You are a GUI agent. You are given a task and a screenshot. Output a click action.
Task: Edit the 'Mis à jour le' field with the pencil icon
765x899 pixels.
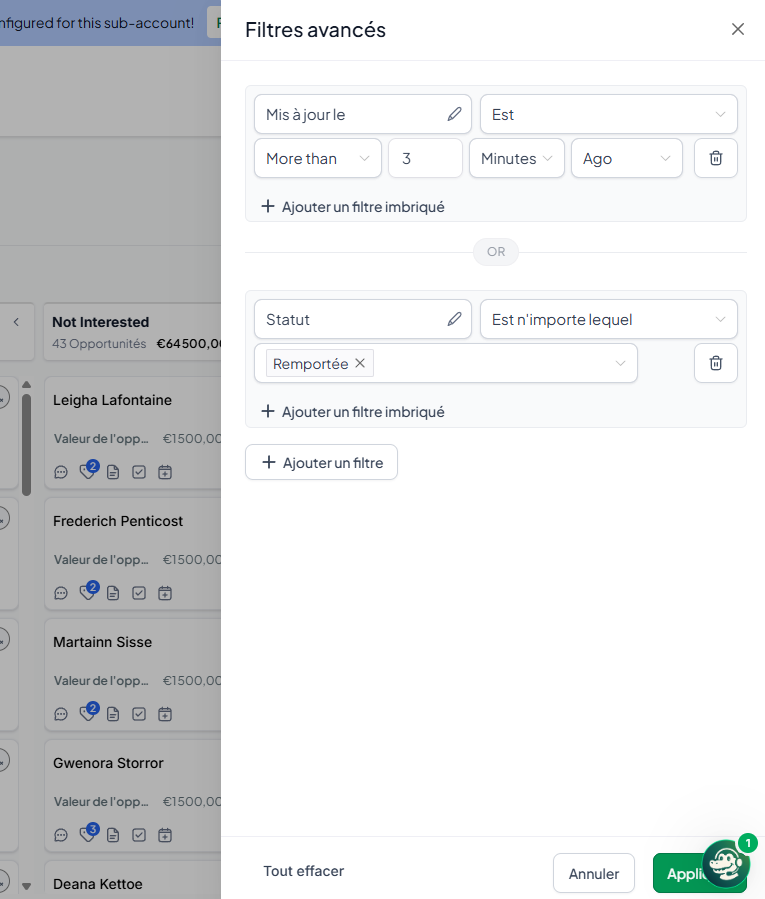pos(454,114)
